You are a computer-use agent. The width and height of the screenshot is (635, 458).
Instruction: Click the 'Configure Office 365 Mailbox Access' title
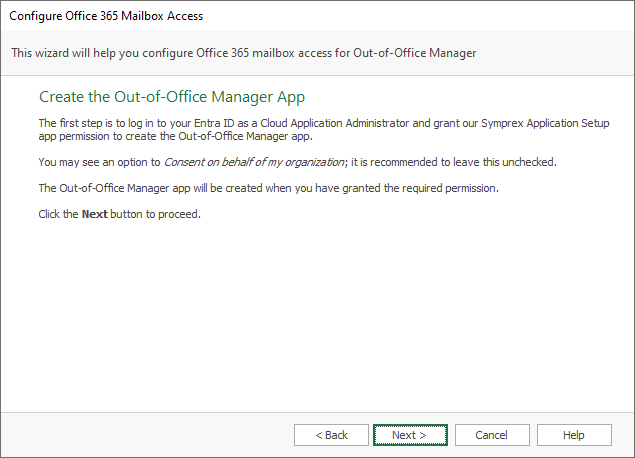pos(106,16)
